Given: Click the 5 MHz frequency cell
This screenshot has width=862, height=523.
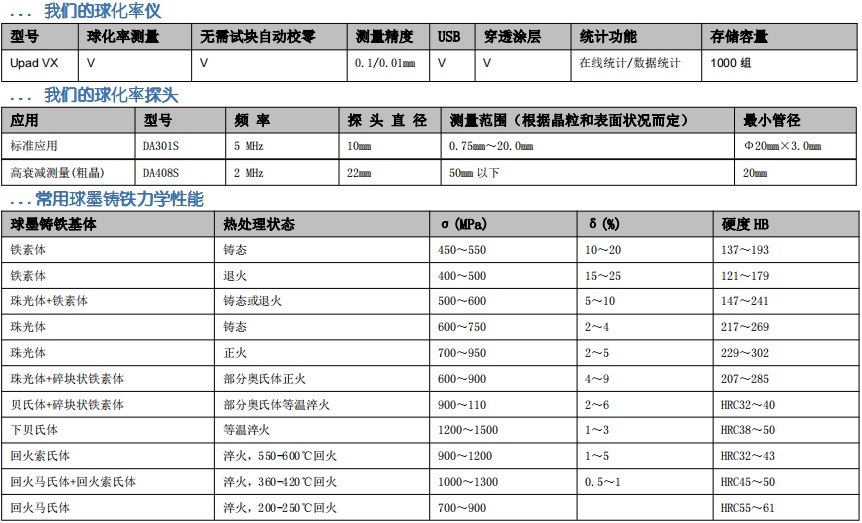Looking at the screenshot, I should coord(251,146).
